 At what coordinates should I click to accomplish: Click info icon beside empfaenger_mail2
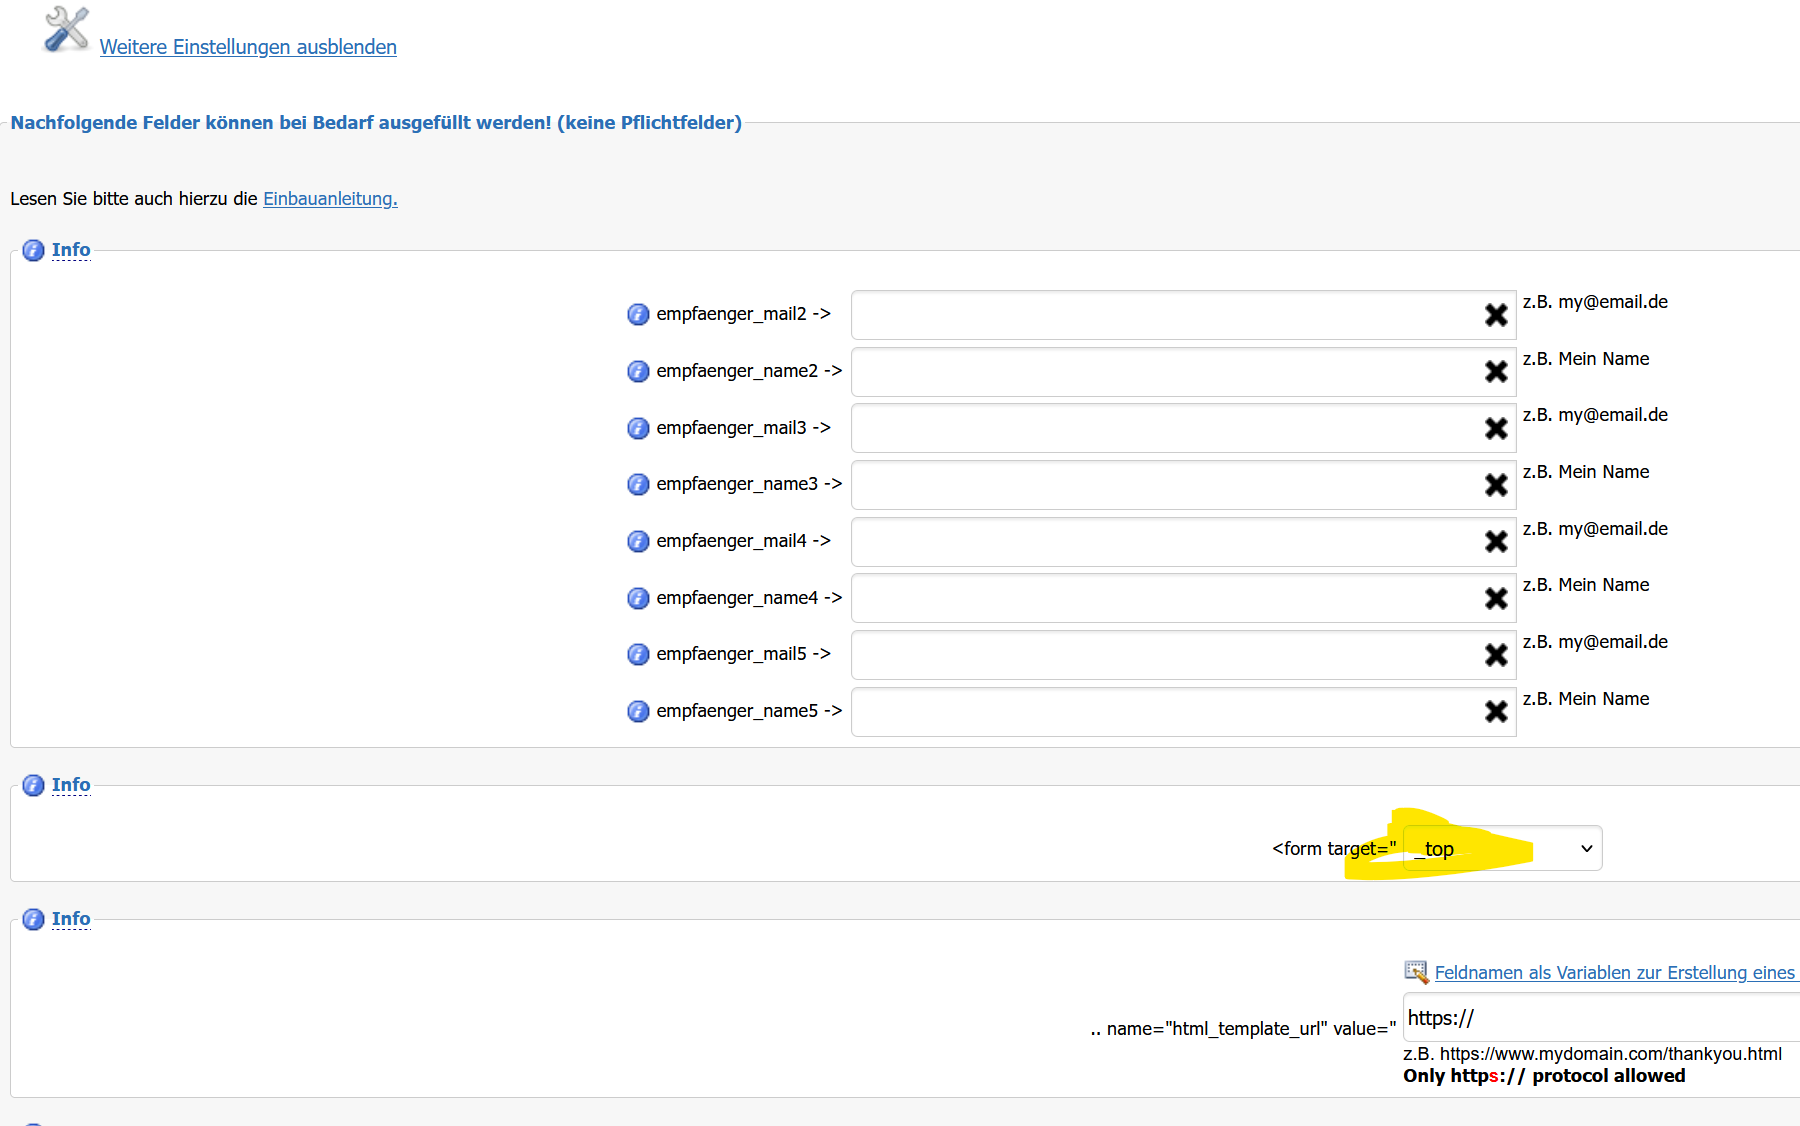coord(638,315)
